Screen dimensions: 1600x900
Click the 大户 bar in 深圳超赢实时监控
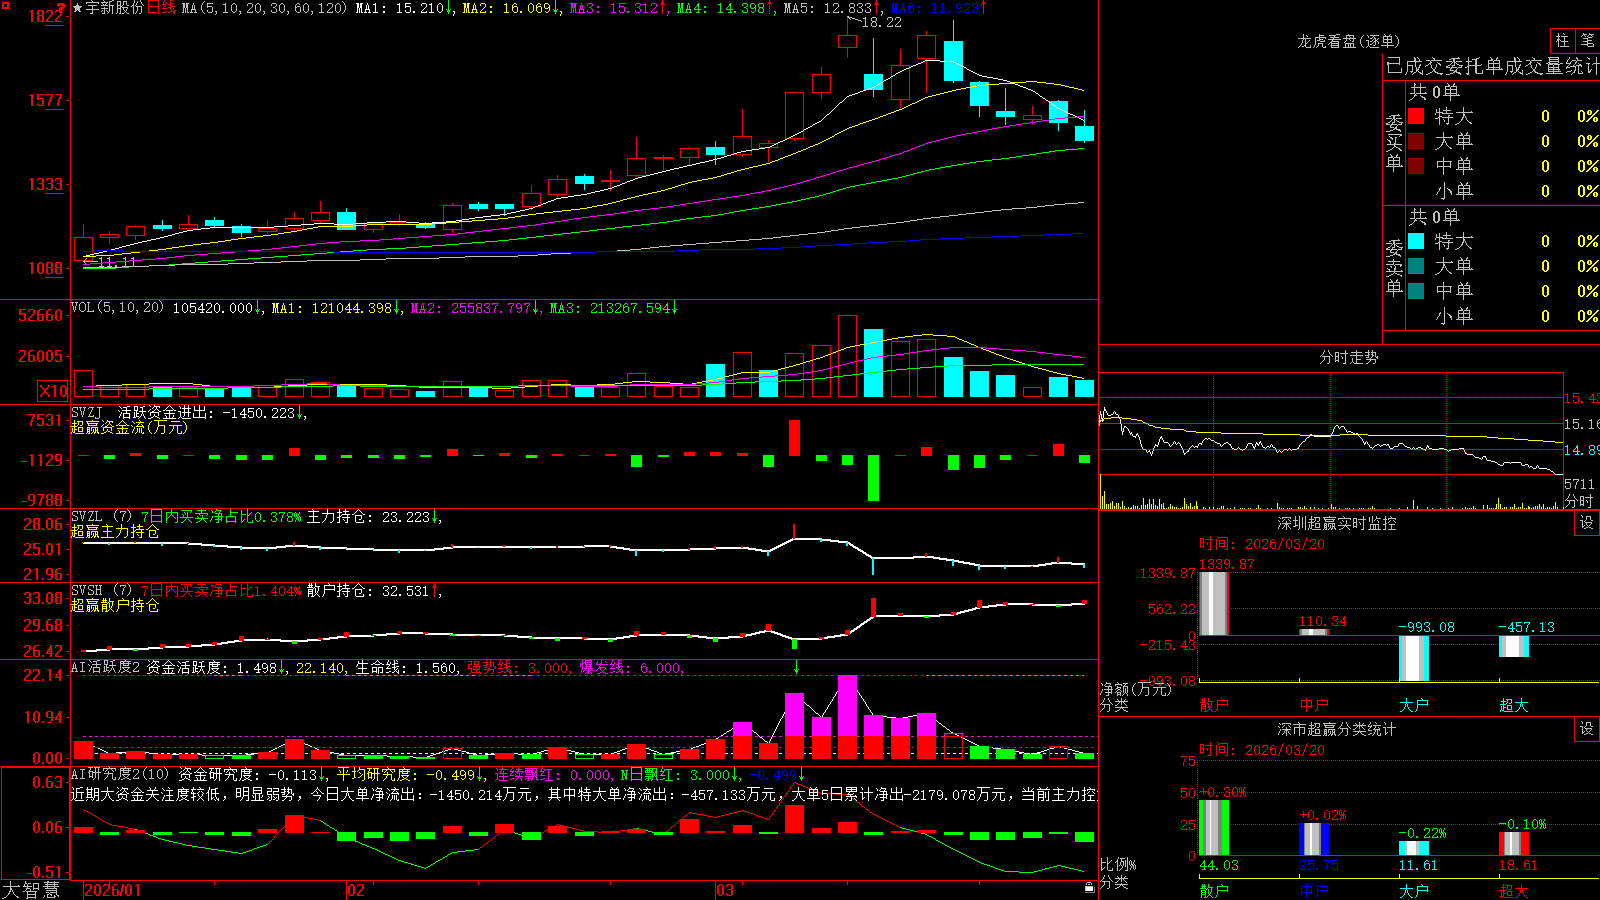click(x=1413, y=658)
